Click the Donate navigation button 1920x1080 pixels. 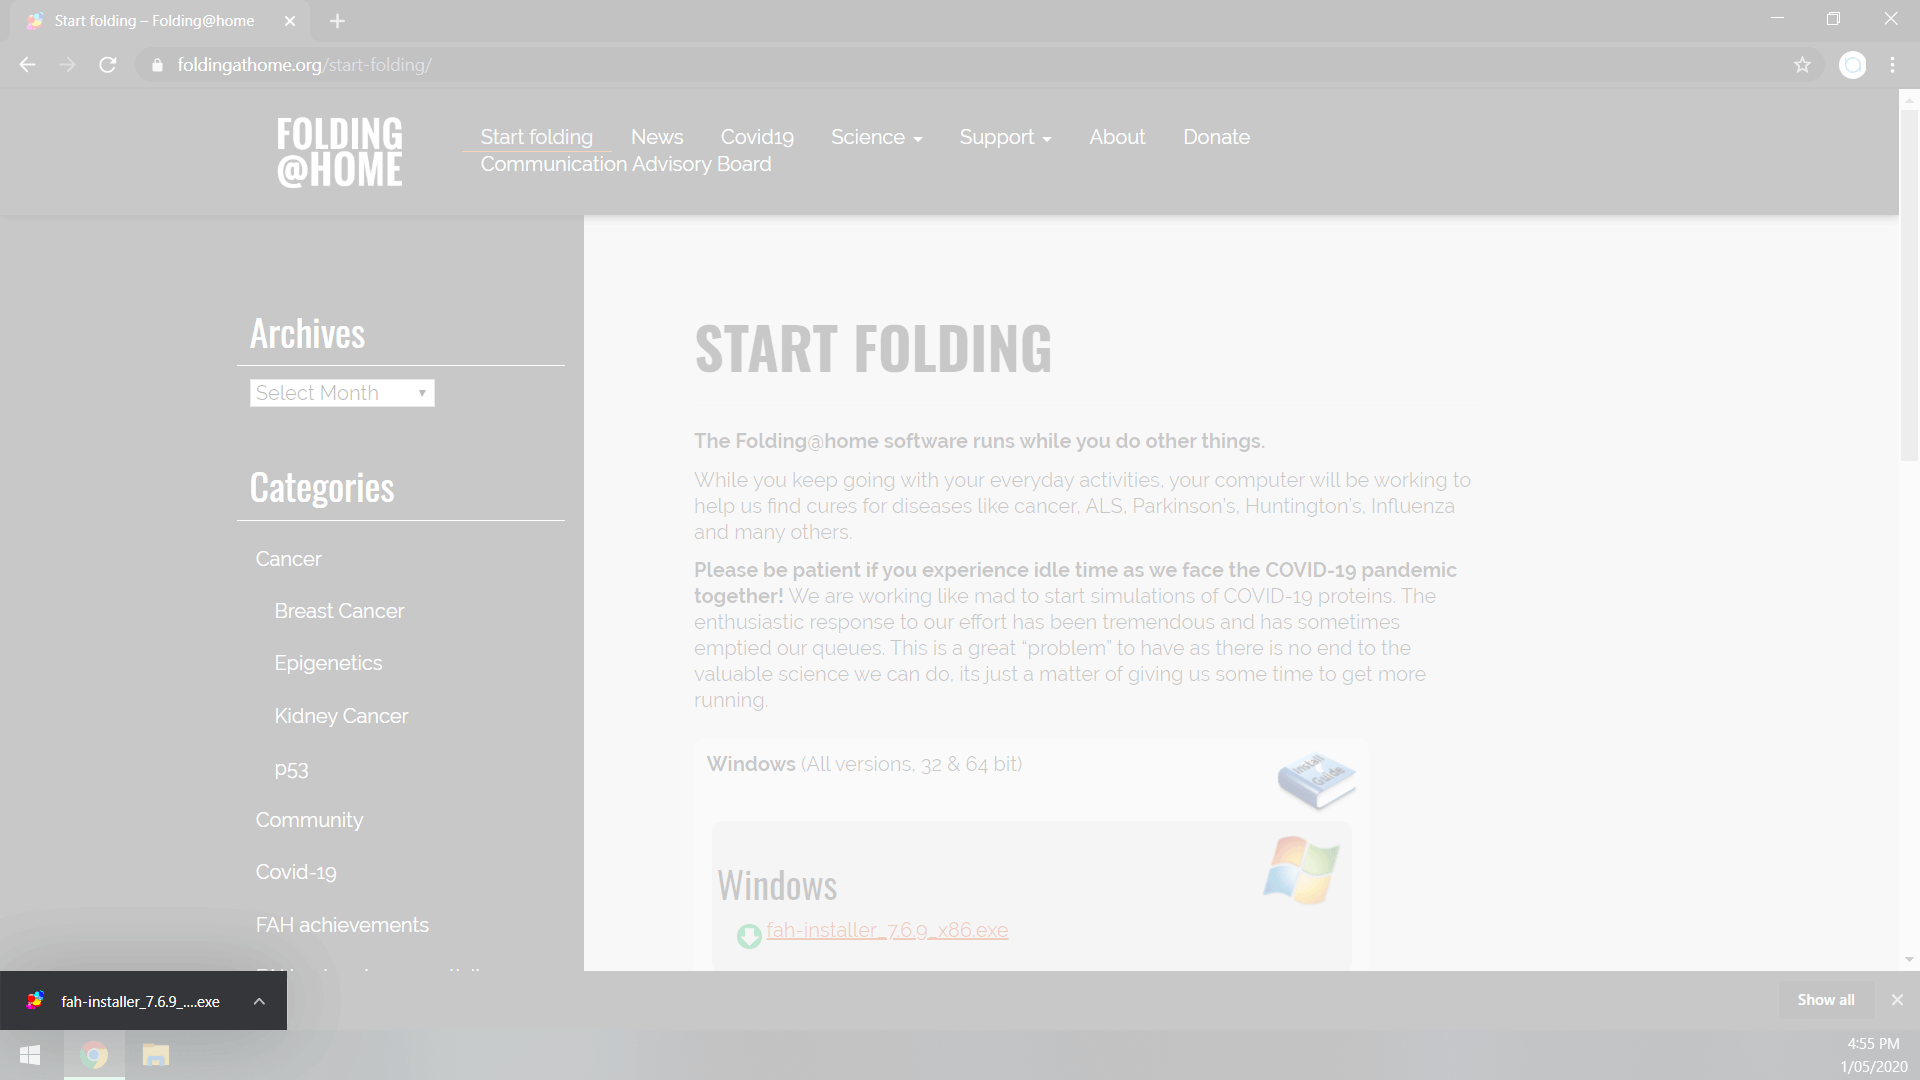point(1215,137)
